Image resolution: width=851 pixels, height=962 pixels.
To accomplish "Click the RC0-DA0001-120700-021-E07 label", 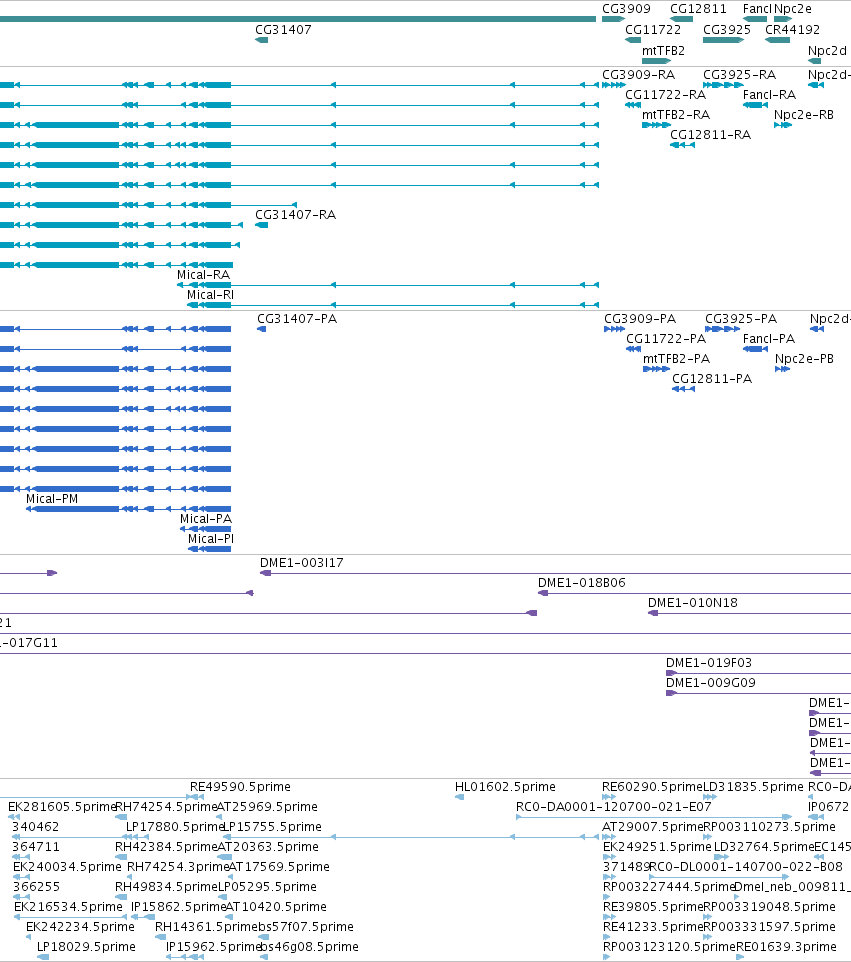I will [x=614, y=806].
